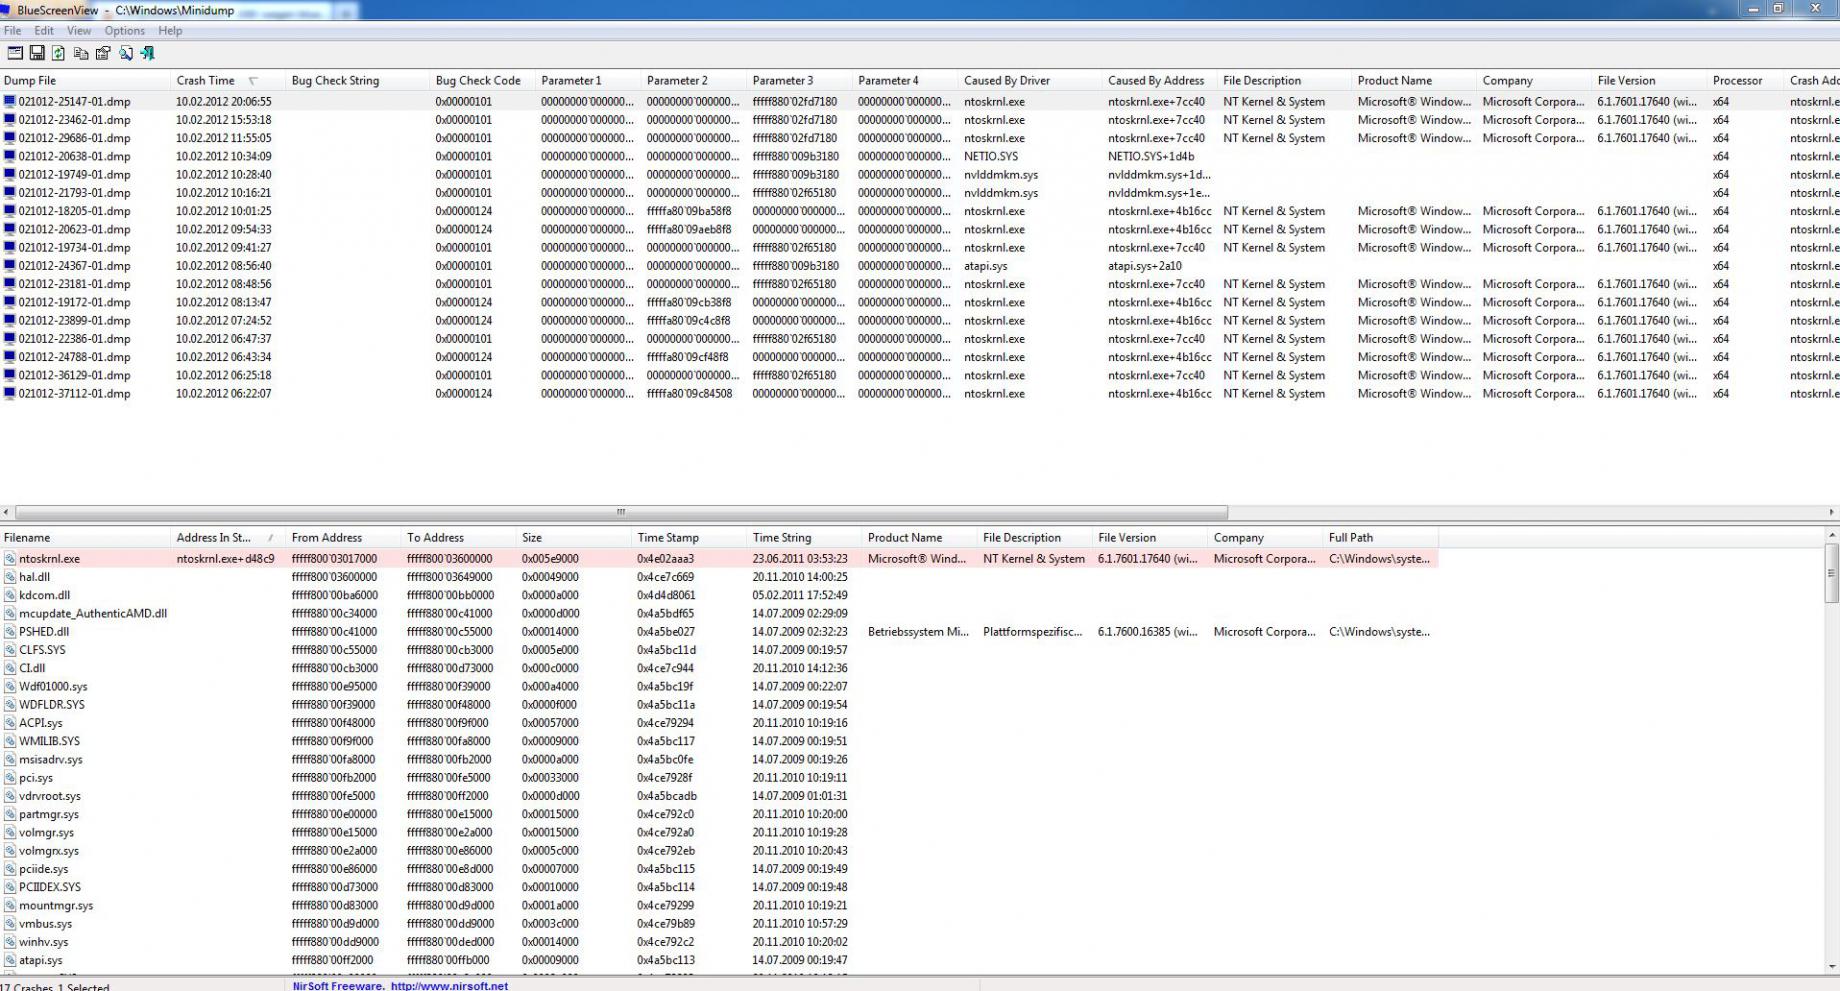Open the www.nirsoft.net link in status bar

click(449, 986)
